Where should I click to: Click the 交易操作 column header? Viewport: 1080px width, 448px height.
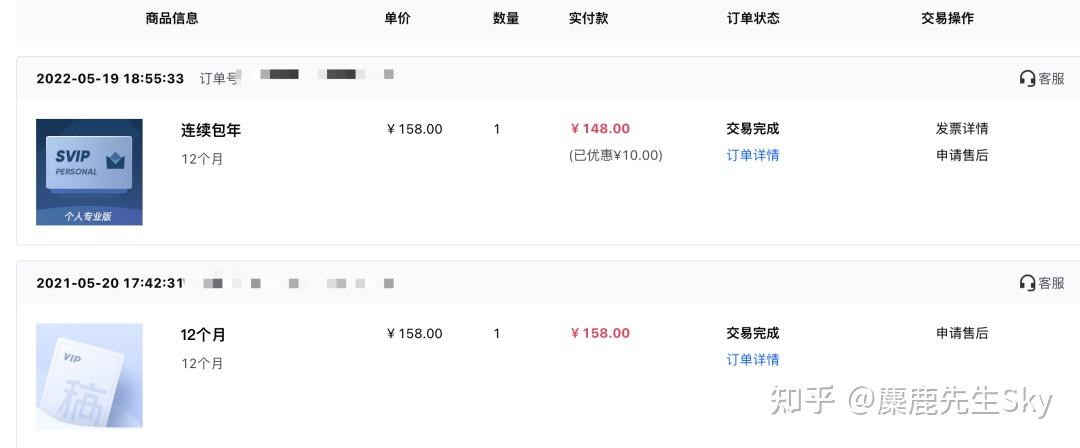pyautogui.click(x=946, y=18)
